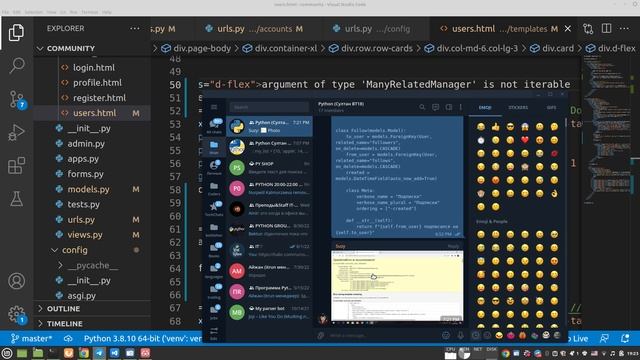Switch to the STICKERS tab in Telegram
The width and height of the screenshot is (640, 360).
tap(518, 107)
